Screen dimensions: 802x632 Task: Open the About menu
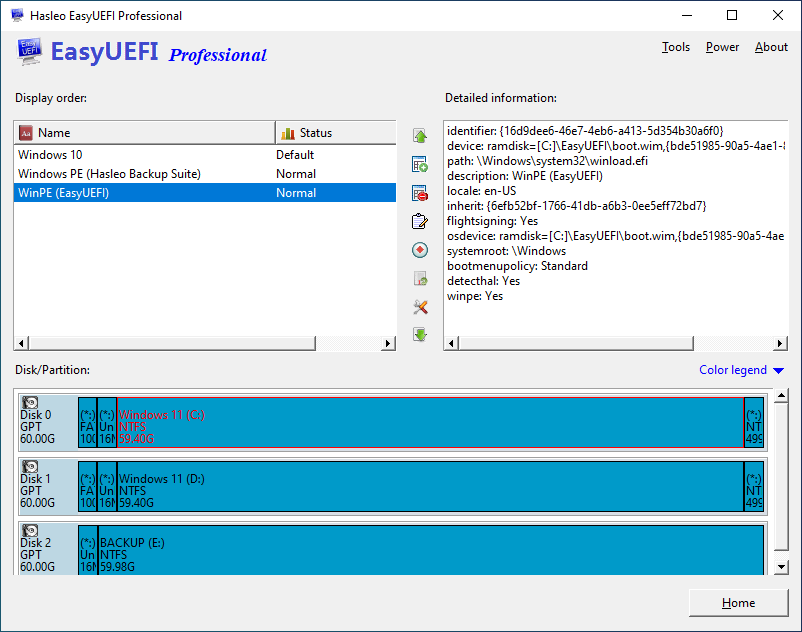coord(771,47)
